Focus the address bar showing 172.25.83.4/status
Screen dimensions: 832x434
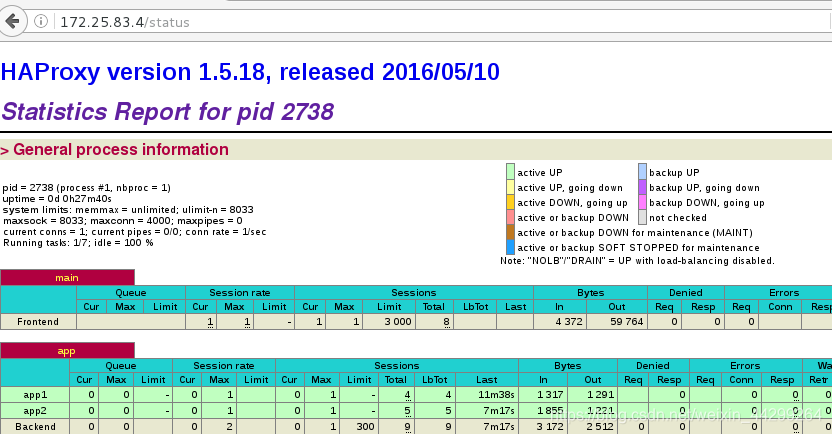[x=424, y=22]
